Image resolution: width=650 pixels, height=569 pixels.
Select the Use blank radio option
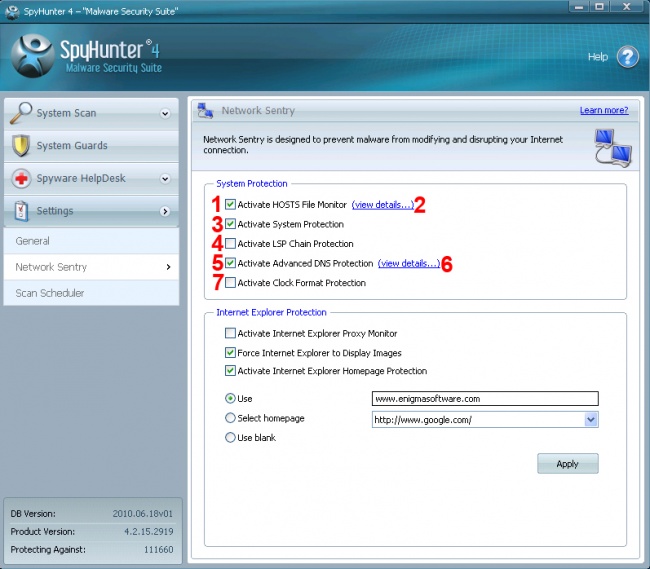tap(231, 438)
